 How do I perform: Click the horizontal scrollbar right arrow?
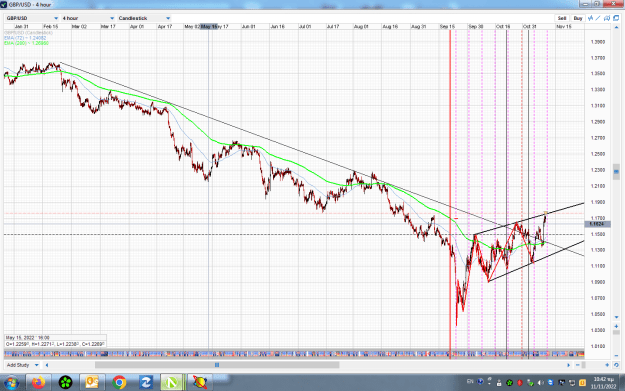569,365
